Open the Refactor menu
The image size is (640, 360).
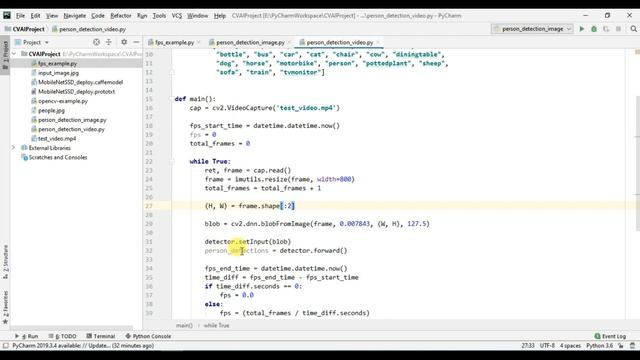[x=121, y=16]
